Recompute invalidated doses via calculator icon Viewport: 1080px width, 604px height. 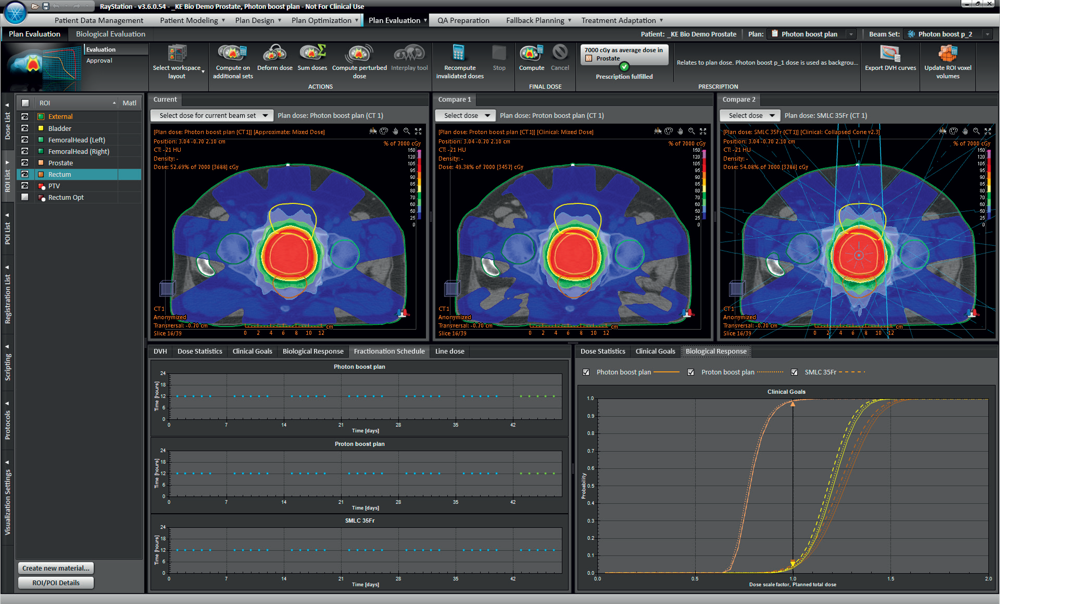click(459, 53)
